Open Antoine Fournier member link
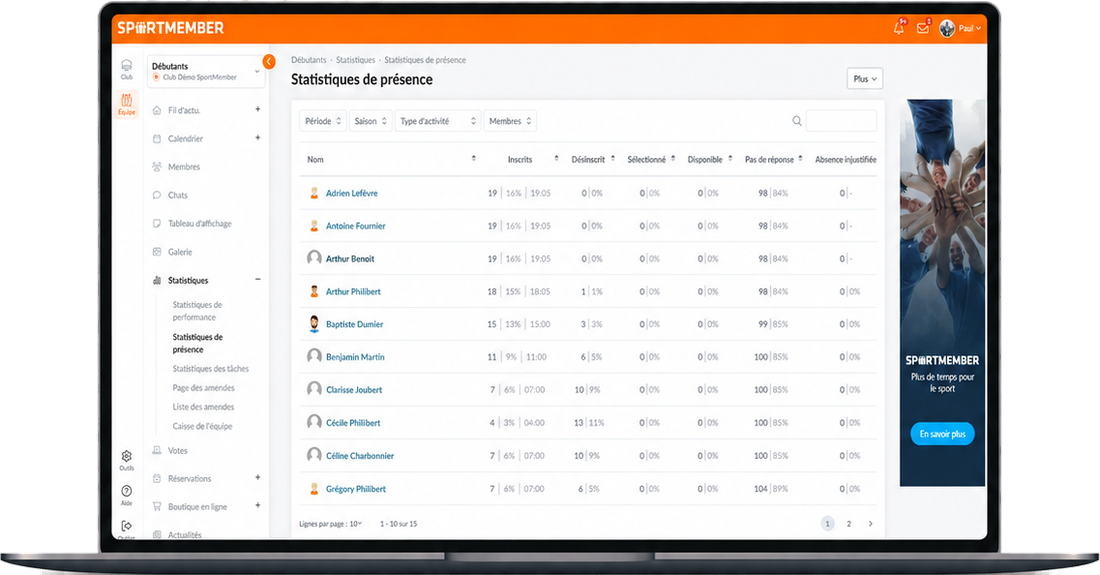Image resolution: width=1100 pixels, height=575 pixels. click(356, 226)
